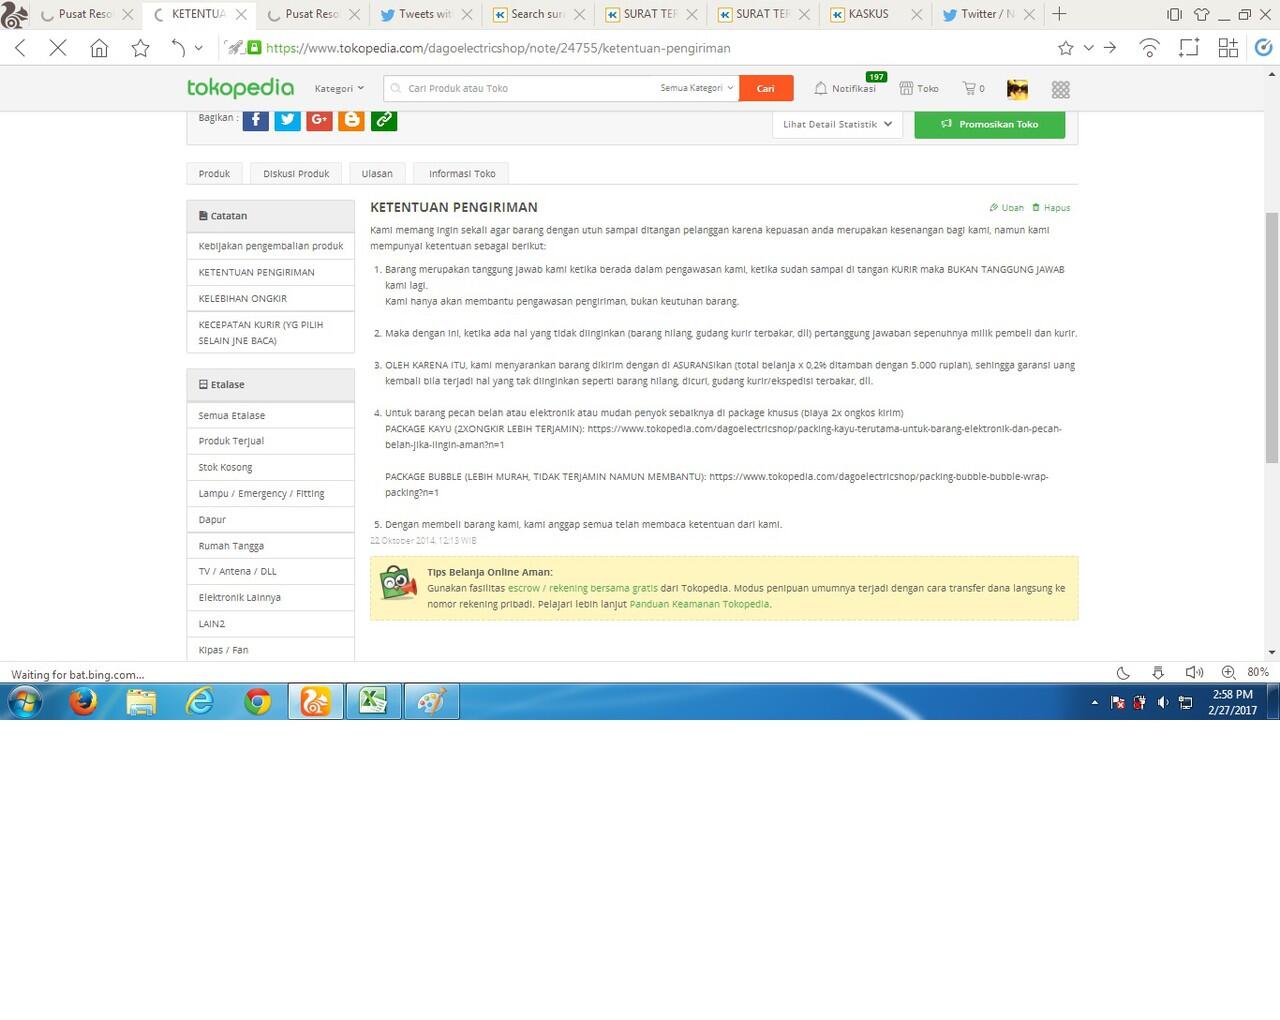Click the taskbar clock showing 2:58 PM

click(1232, 702)
